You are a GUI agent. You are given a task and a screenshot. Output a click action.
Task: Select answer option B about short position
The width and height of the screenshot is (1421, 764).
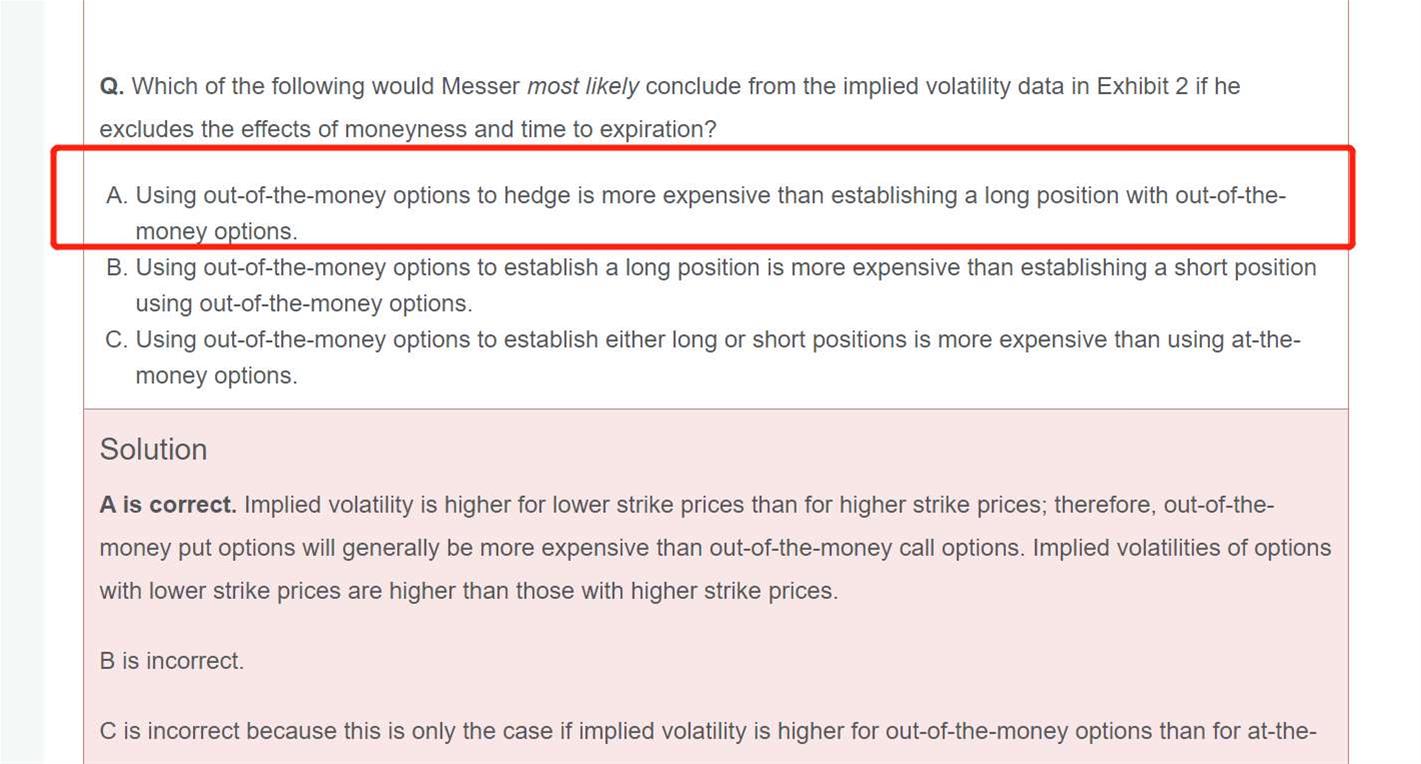point(725,268)
